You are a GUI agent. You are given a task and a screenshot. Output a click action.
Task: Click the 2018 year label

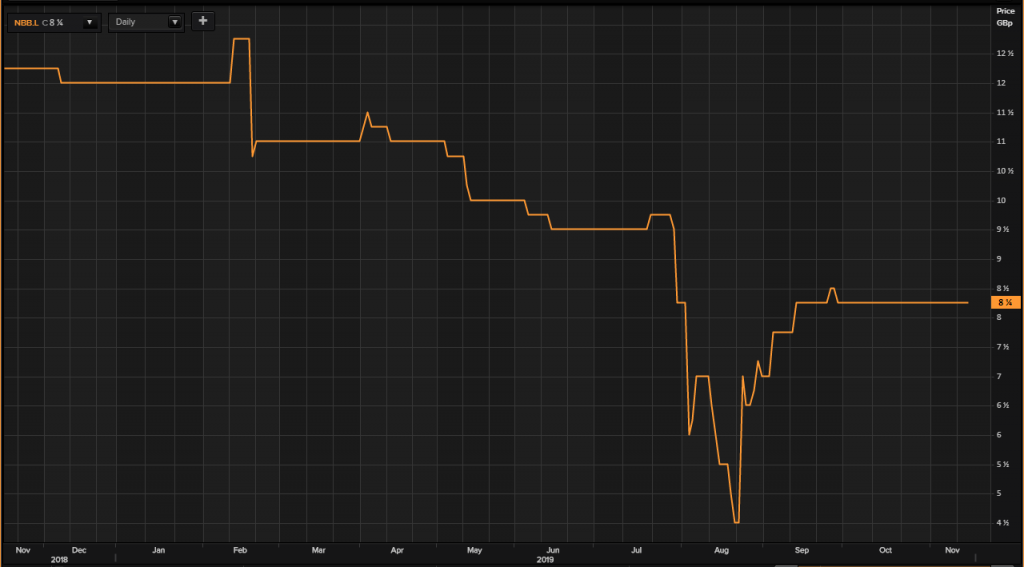click(x=59, y=560)
